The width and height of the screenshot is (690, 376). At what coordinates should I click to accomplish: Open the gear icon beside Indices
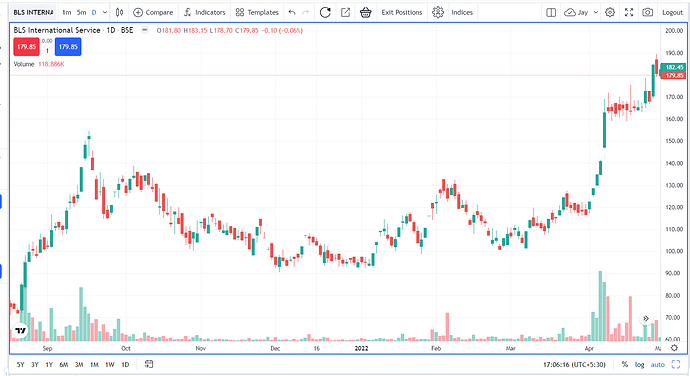click(438, 12)
